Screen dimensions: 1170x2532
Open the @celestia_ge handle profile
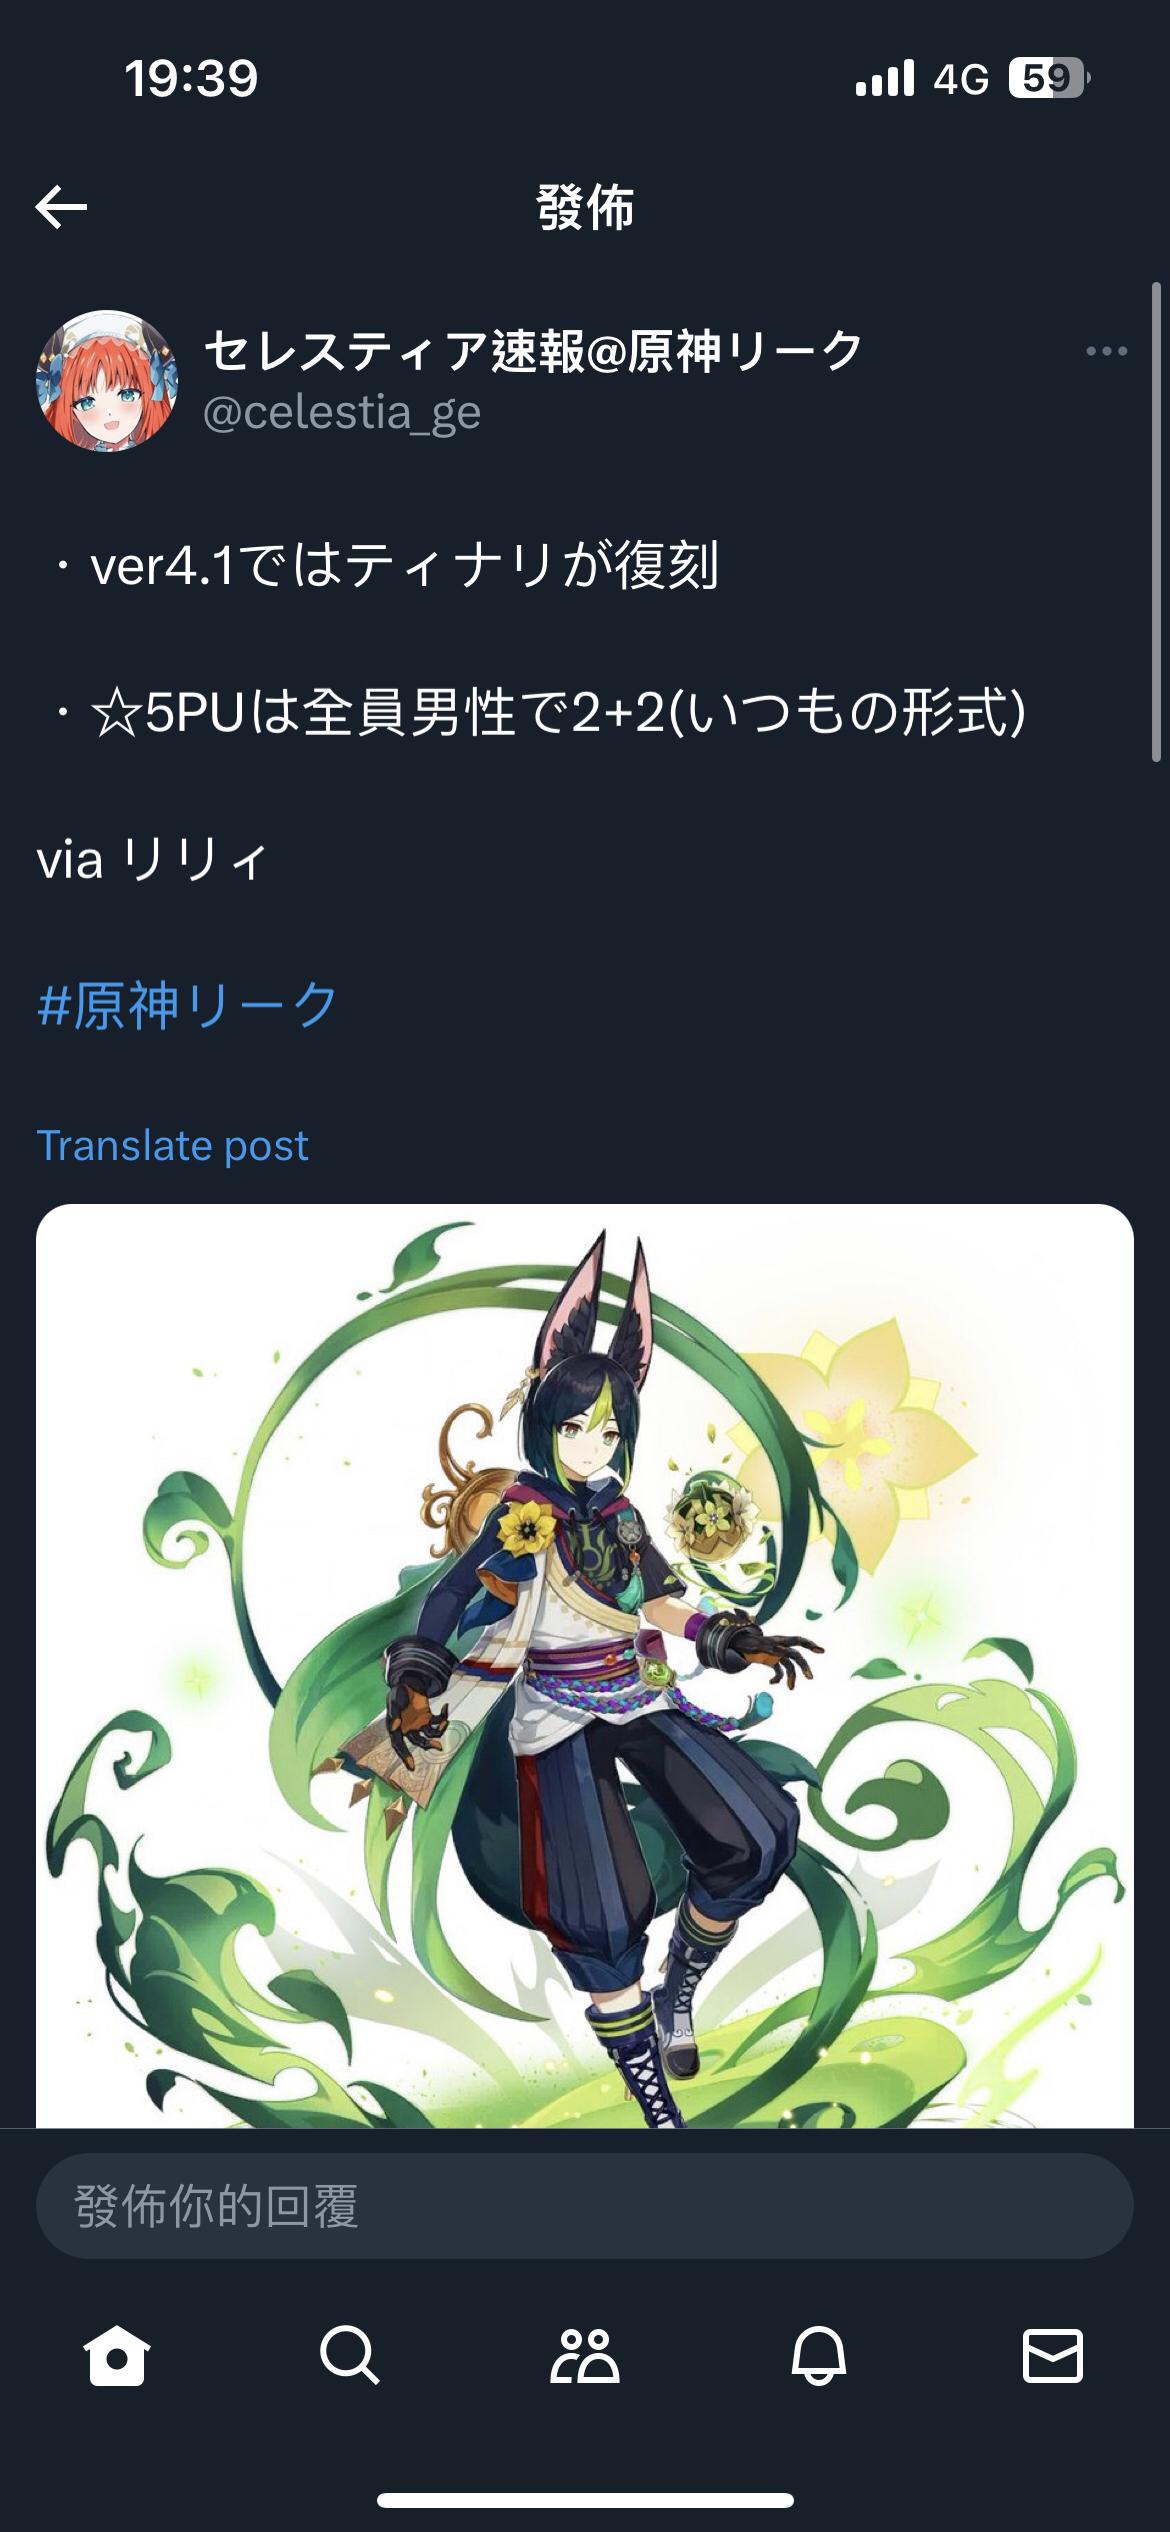(342, 413)
